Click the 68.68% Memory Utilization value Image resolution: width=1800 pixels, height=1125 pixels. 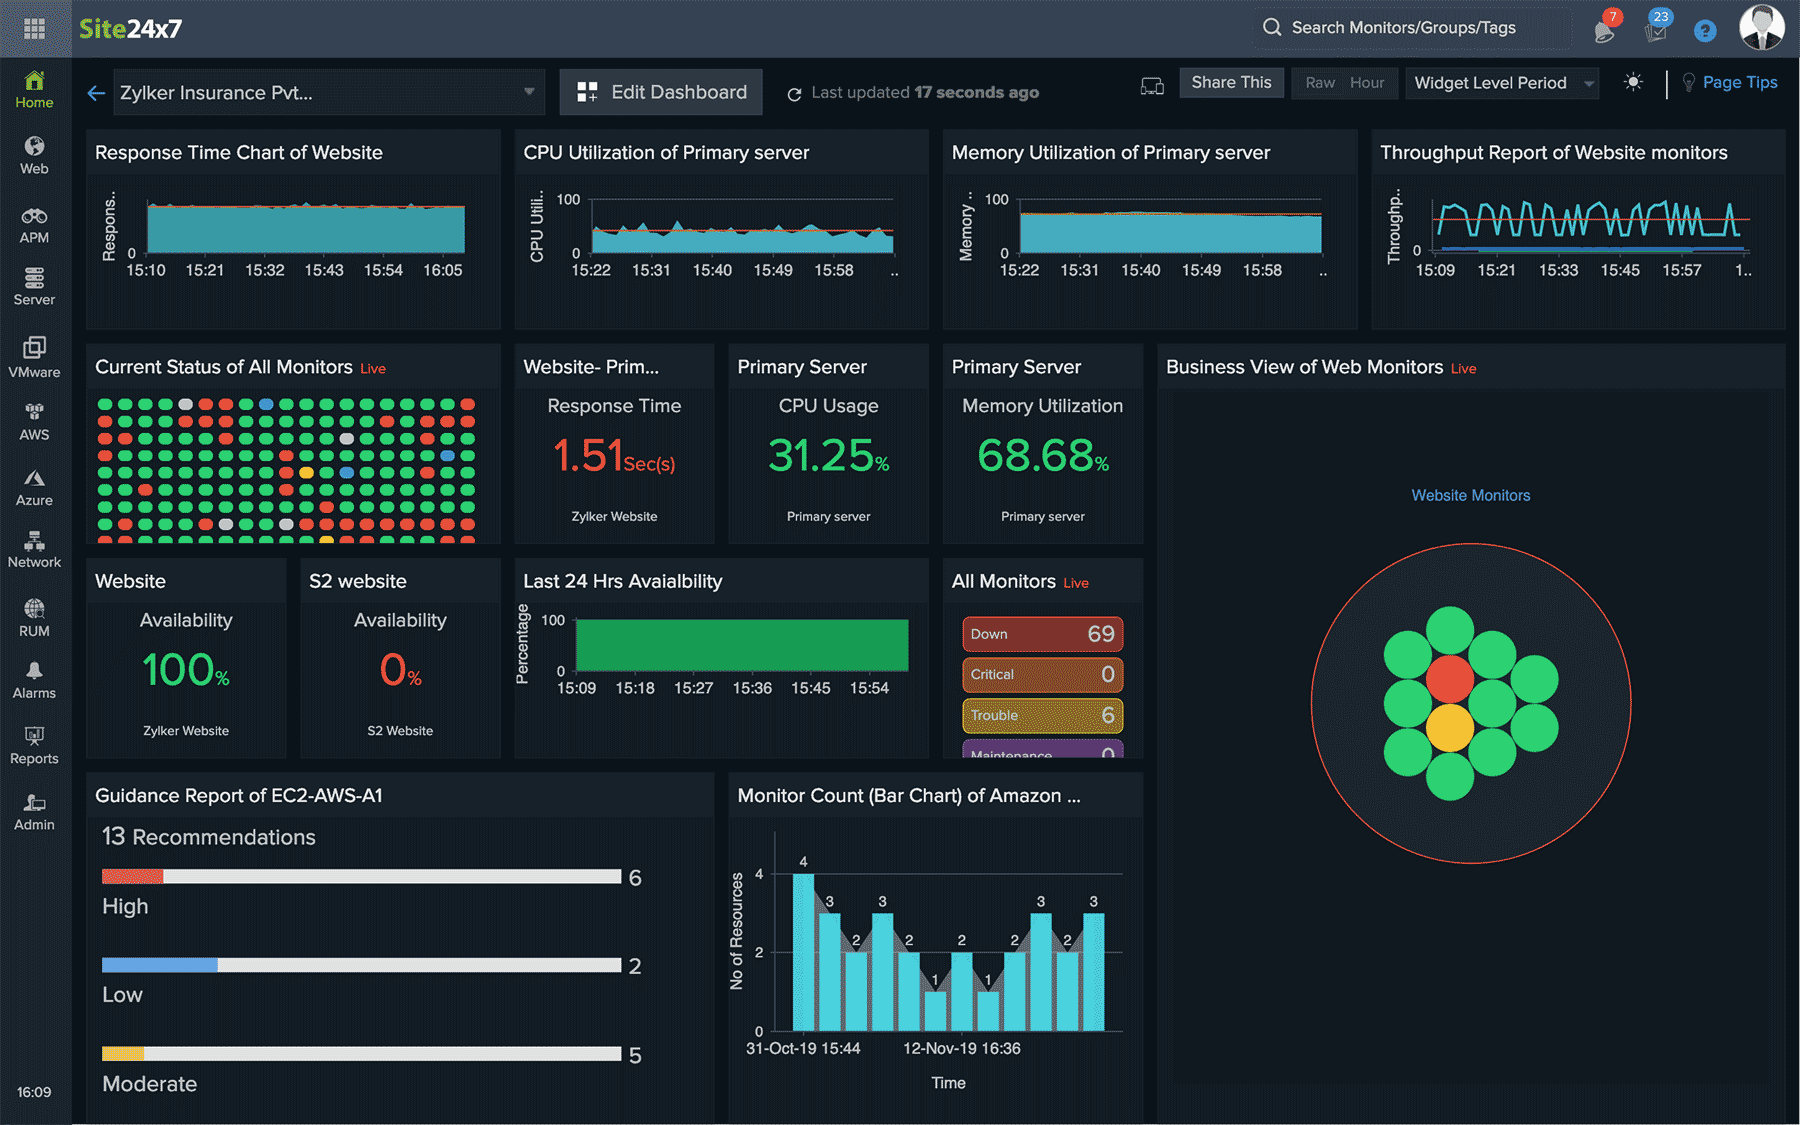click(1042, 457)
